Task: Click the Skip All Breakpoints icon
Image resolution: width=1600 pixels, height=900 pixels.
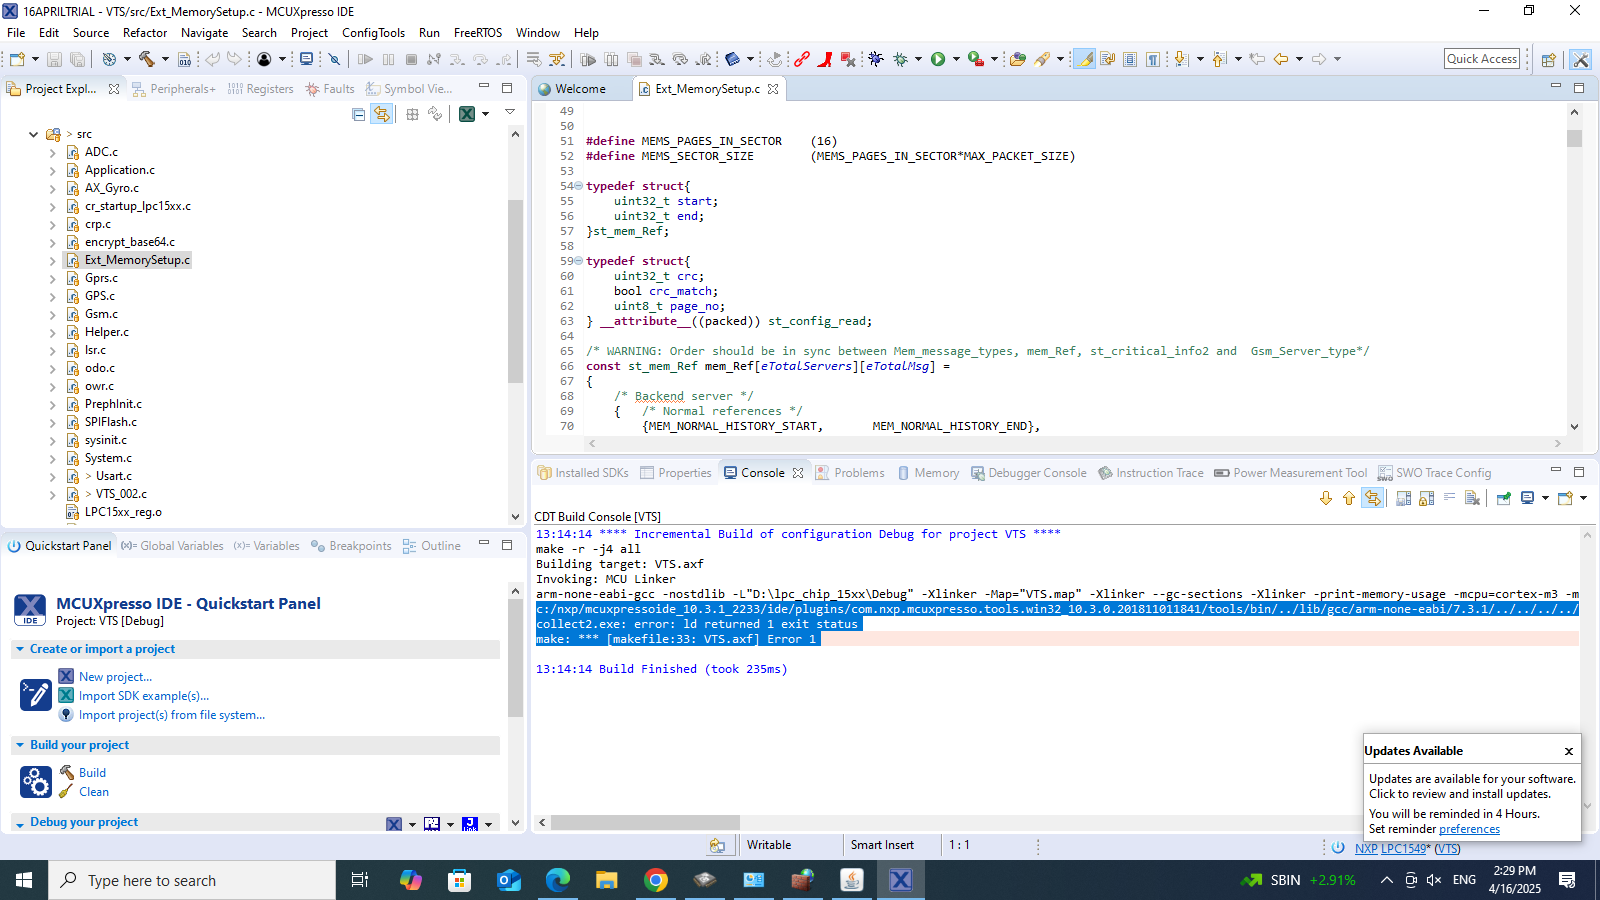Action: [x=335, y=59]
